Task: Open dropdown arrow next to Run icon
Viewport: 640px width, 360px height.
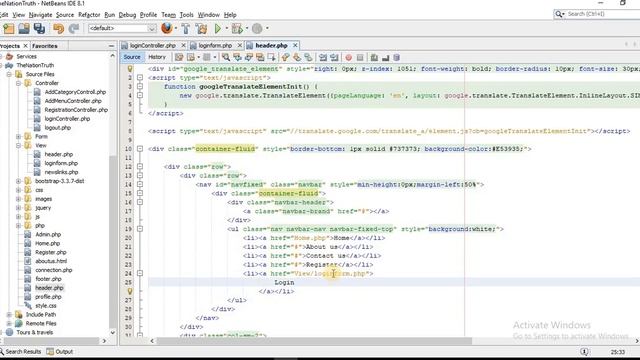Action: pos(227,28)
